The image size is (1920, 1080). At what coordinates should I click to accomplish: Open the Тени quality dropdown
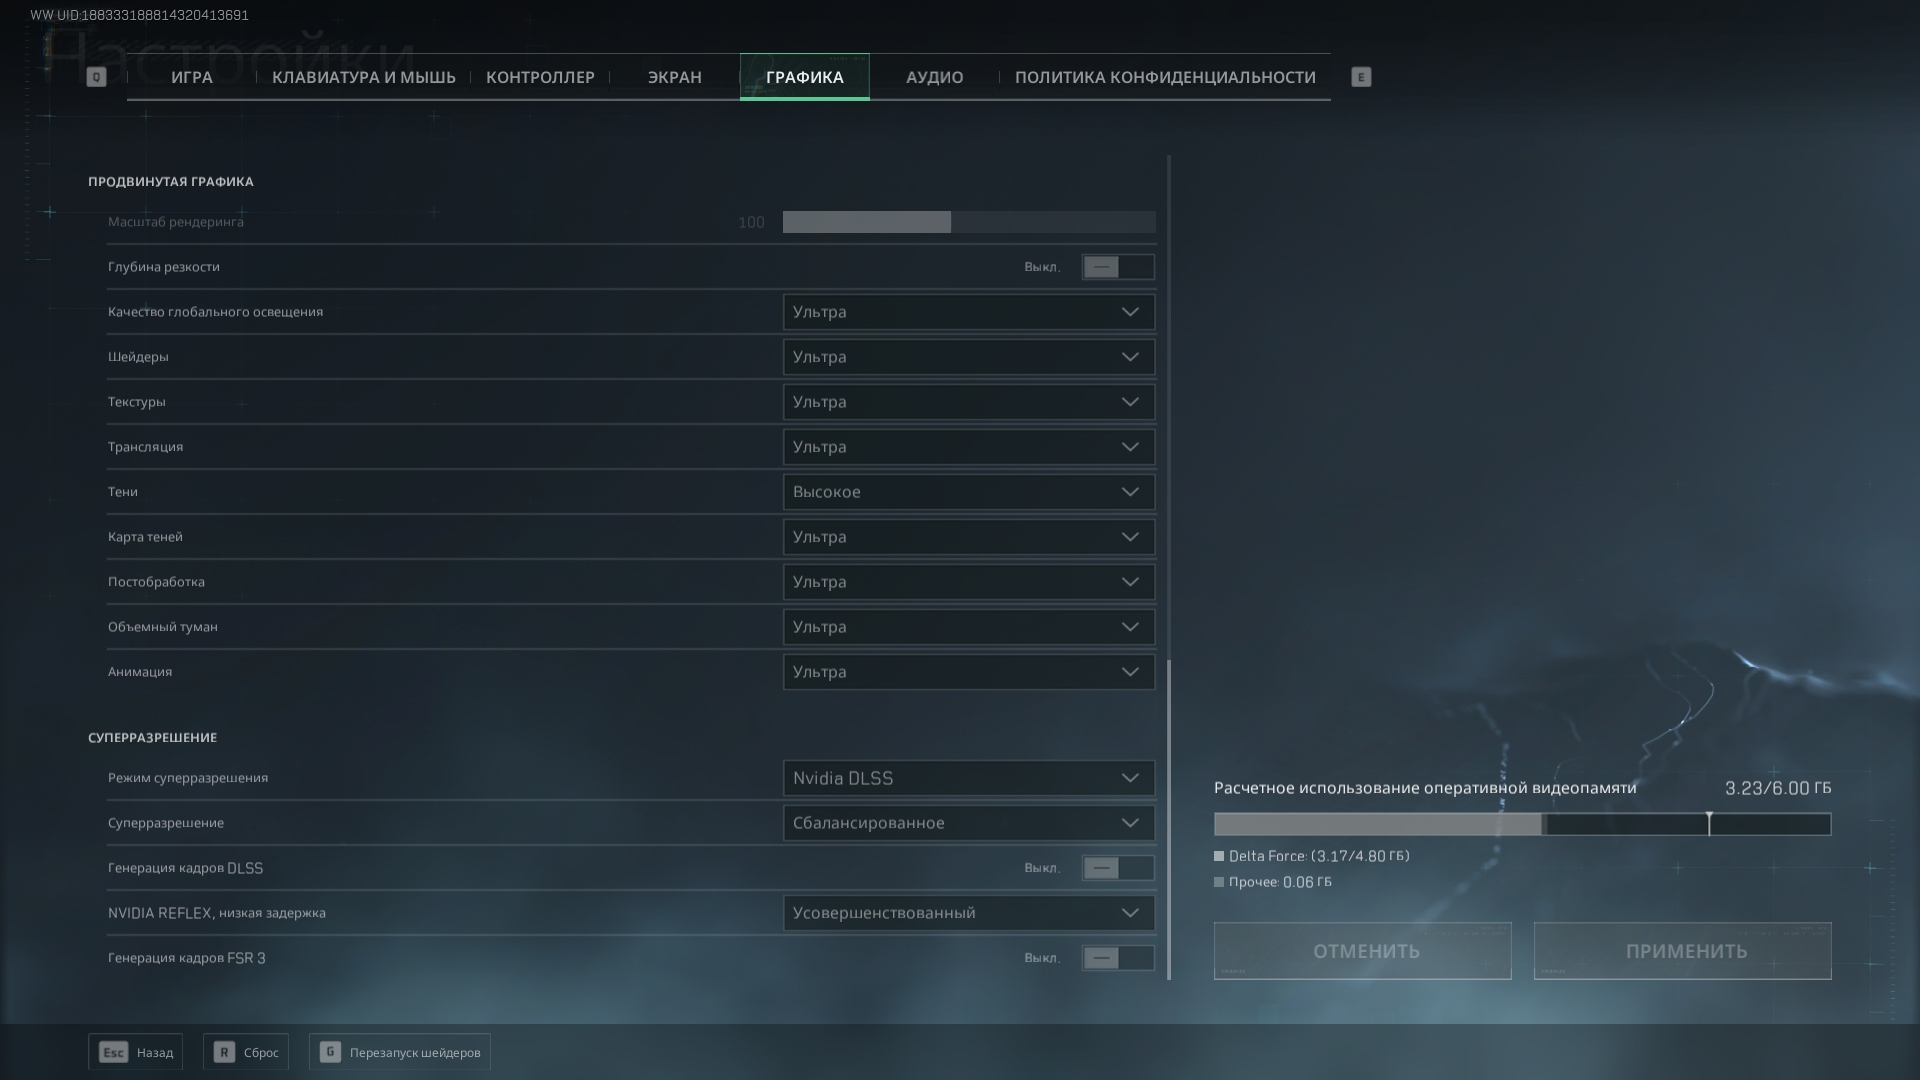pos(968,492)
